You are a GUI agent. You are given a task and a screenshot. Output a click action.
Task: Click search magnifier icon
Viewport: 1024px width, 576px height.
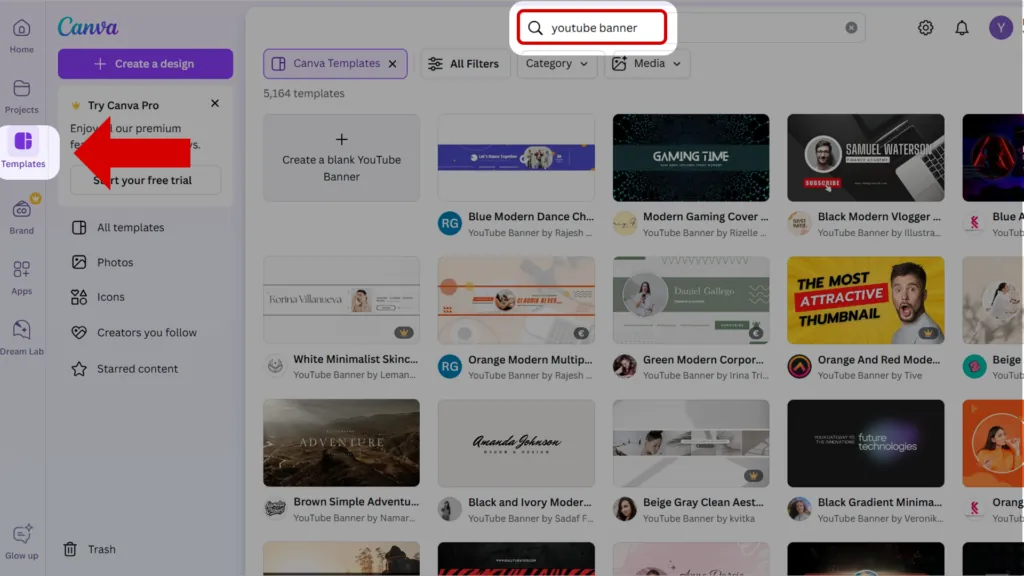click(x=536, y=27)
